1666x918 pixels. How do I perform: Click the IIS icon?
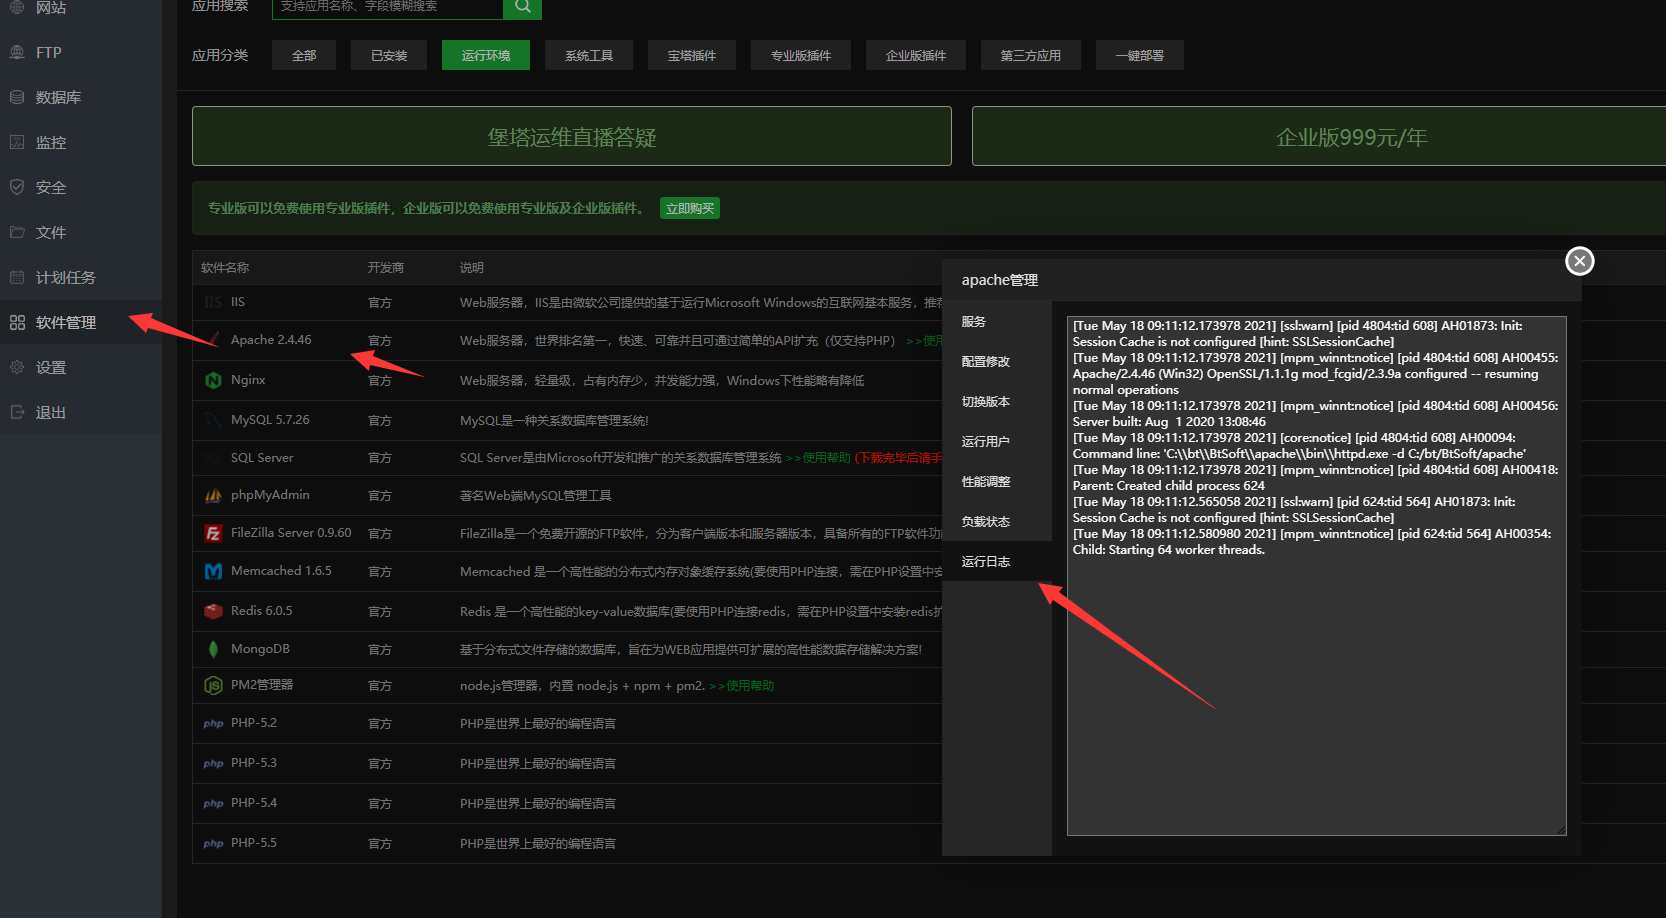[x=213, y=302]
